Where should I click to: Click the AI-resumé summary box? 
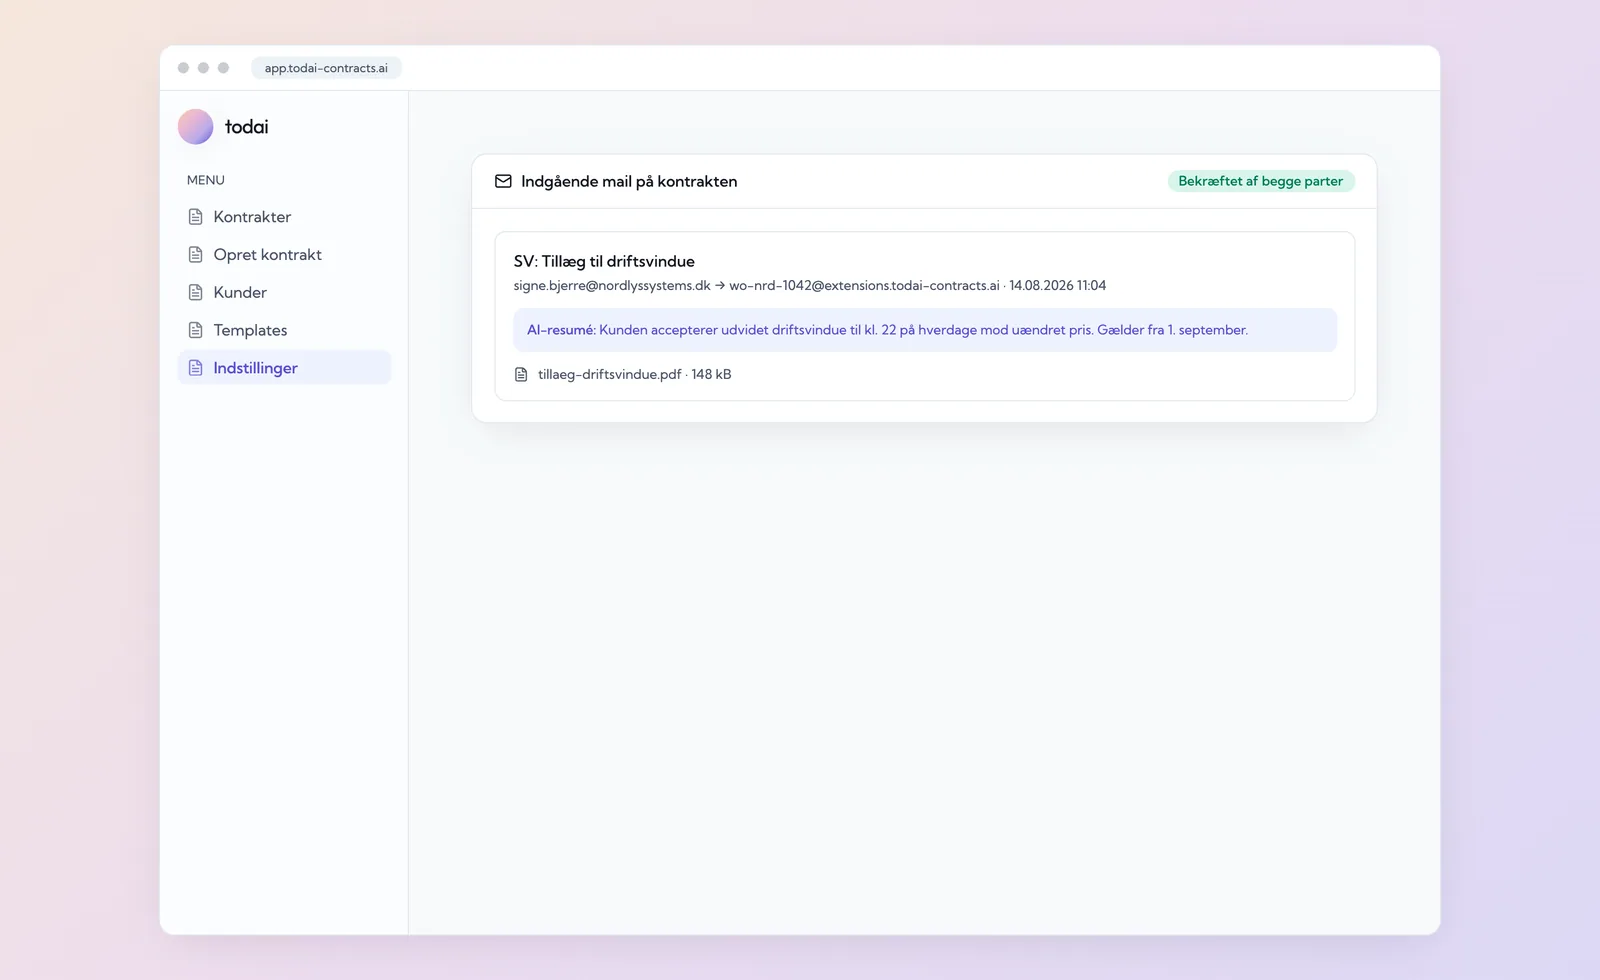pos(925,330)
